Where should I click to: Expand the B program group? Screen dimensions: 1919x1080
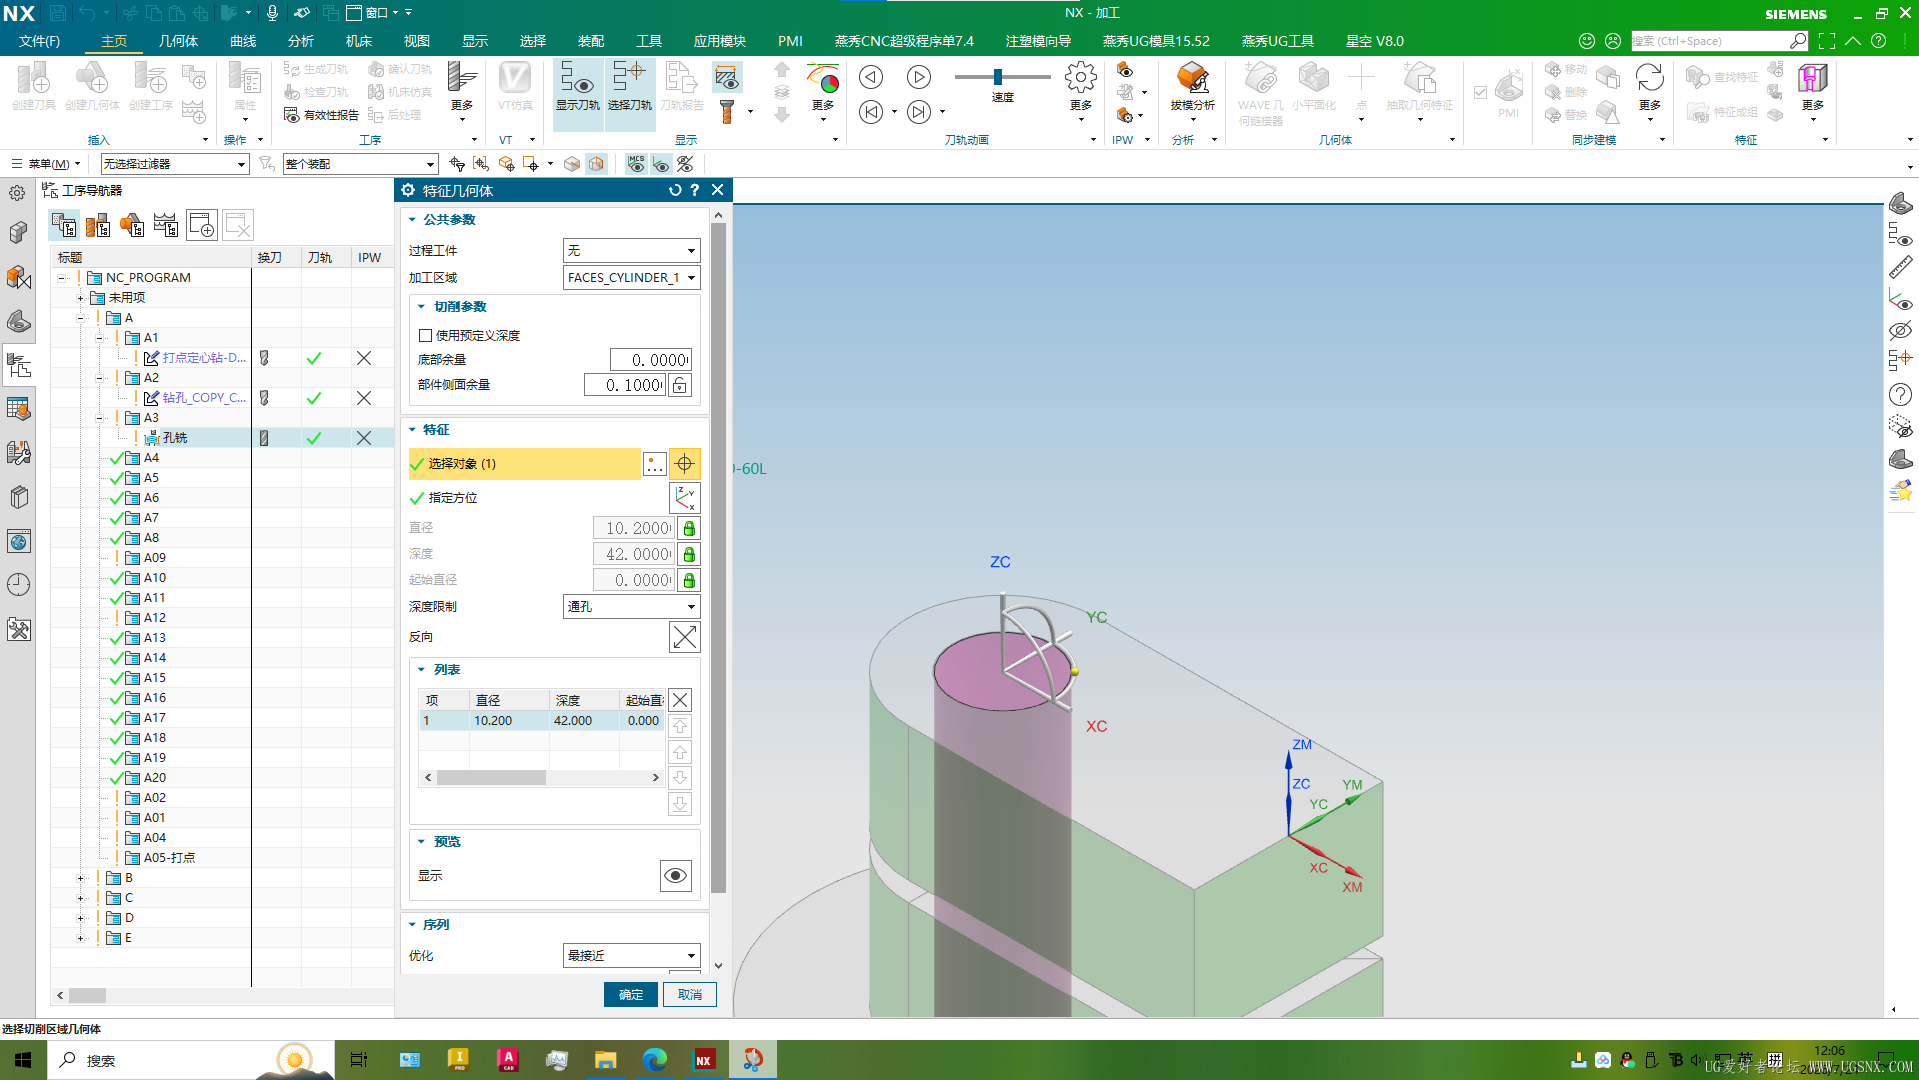81,878
